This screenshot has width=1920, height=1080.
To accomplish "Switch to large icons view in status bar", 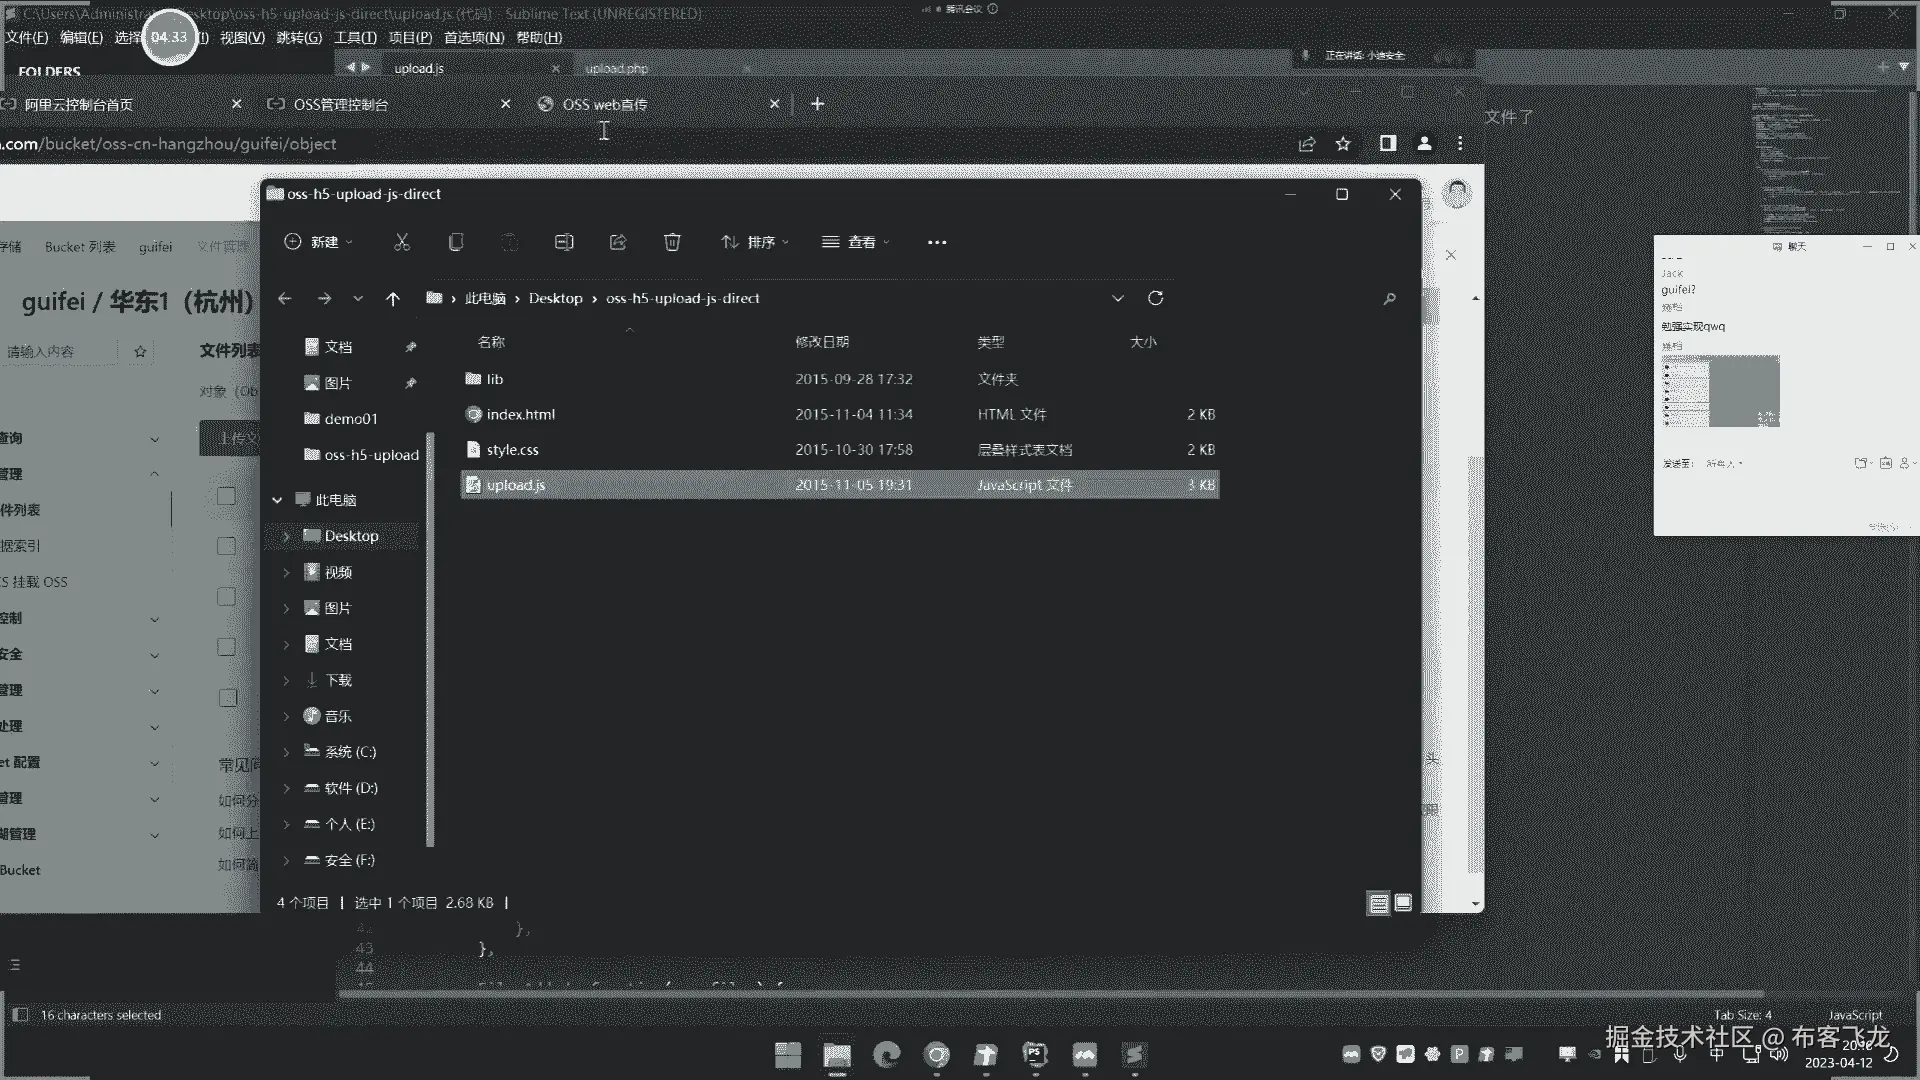I will coord(1403,903).
